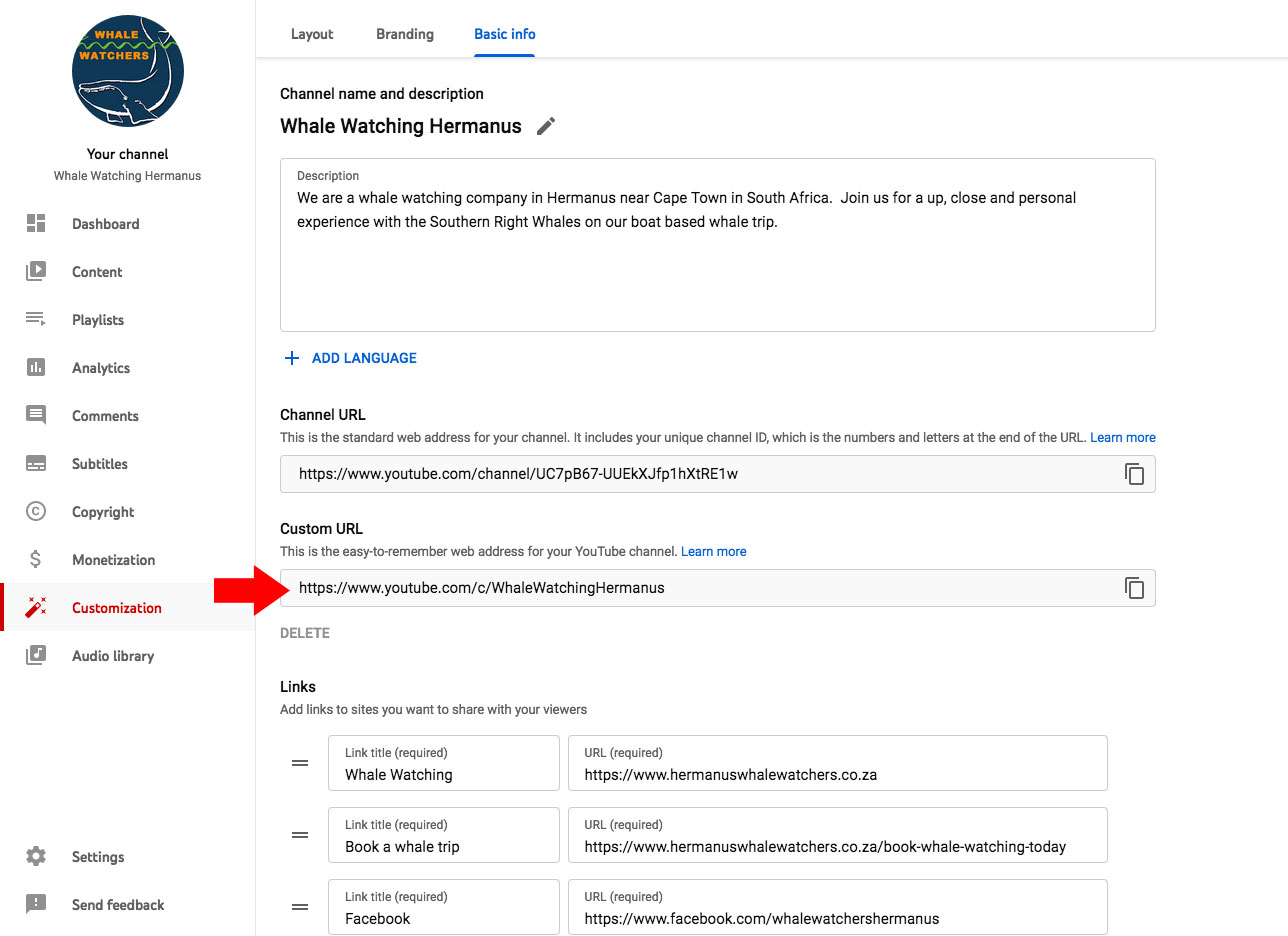Click Send feedback label
Viewport: 1288px width, 936px height.
(118, 905)
